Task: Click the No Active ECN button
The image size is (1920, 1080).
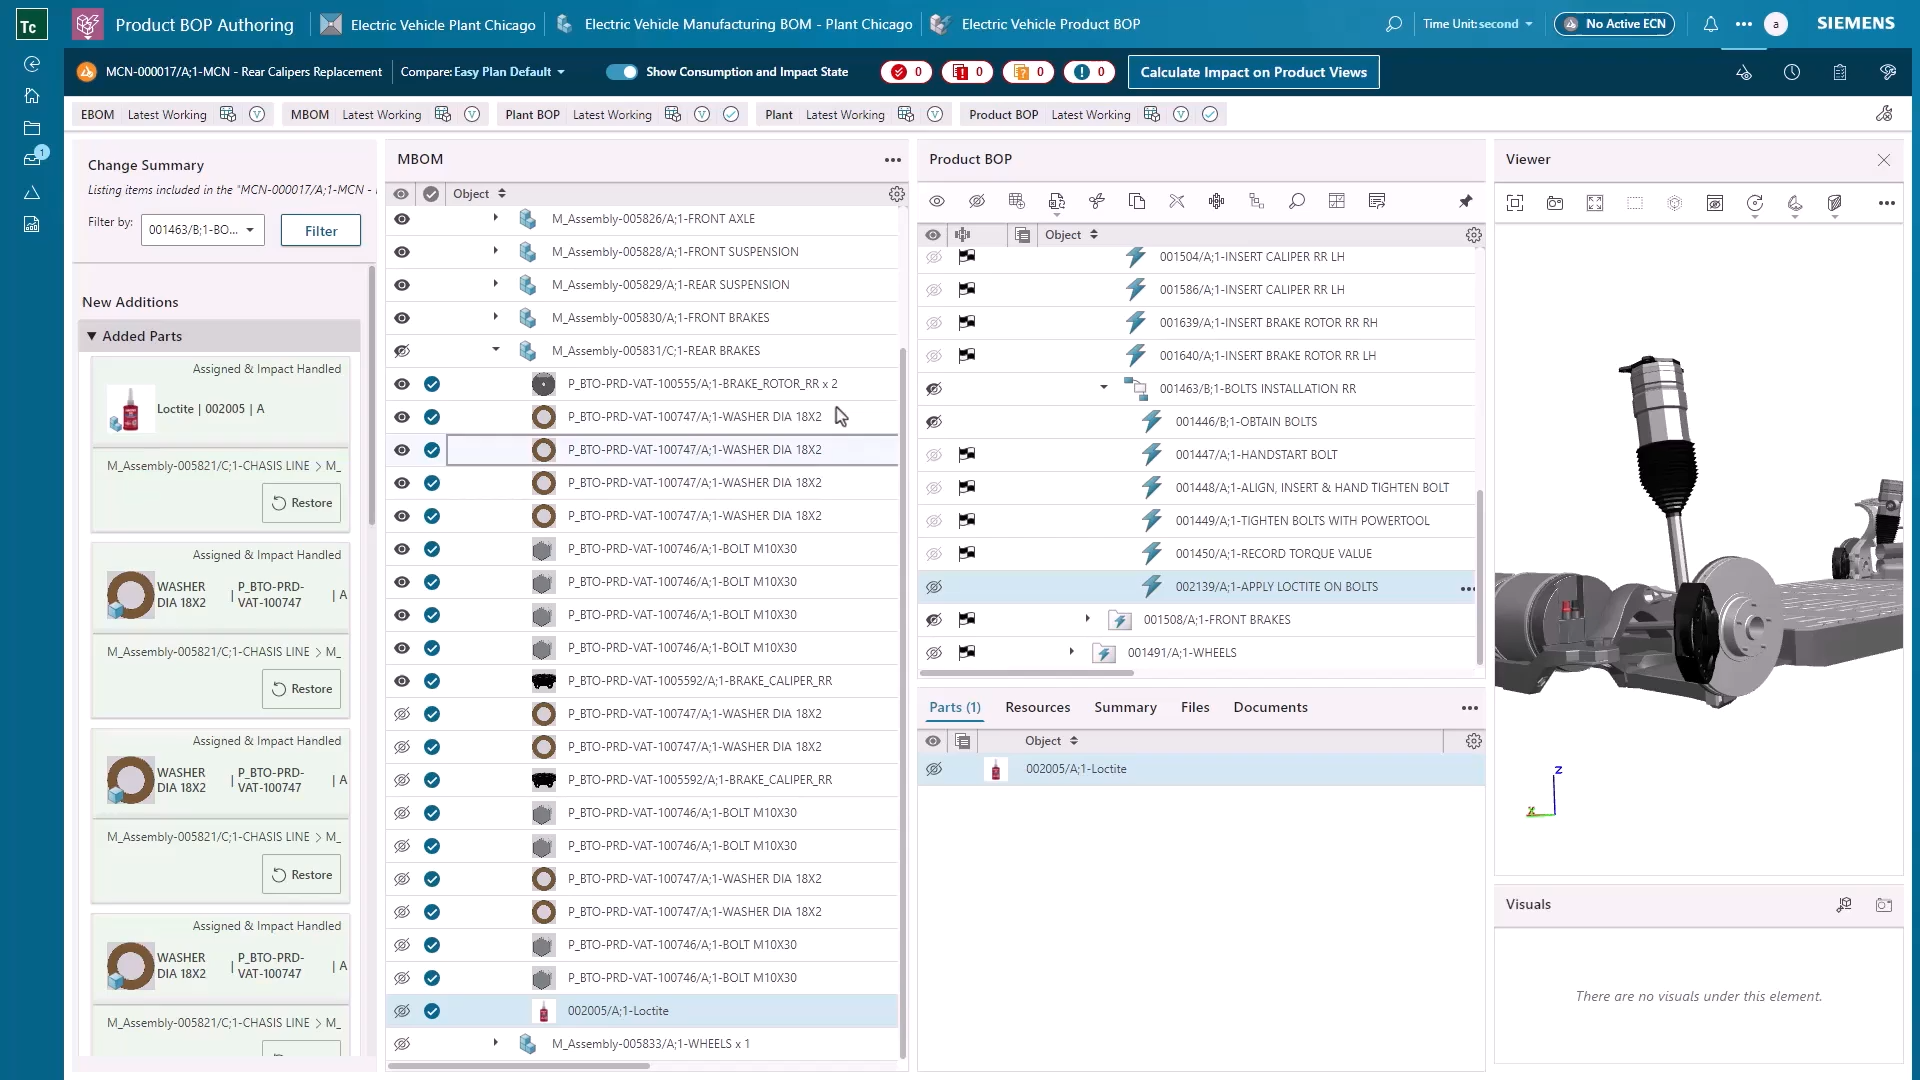Action: (x=1615, y=24)
